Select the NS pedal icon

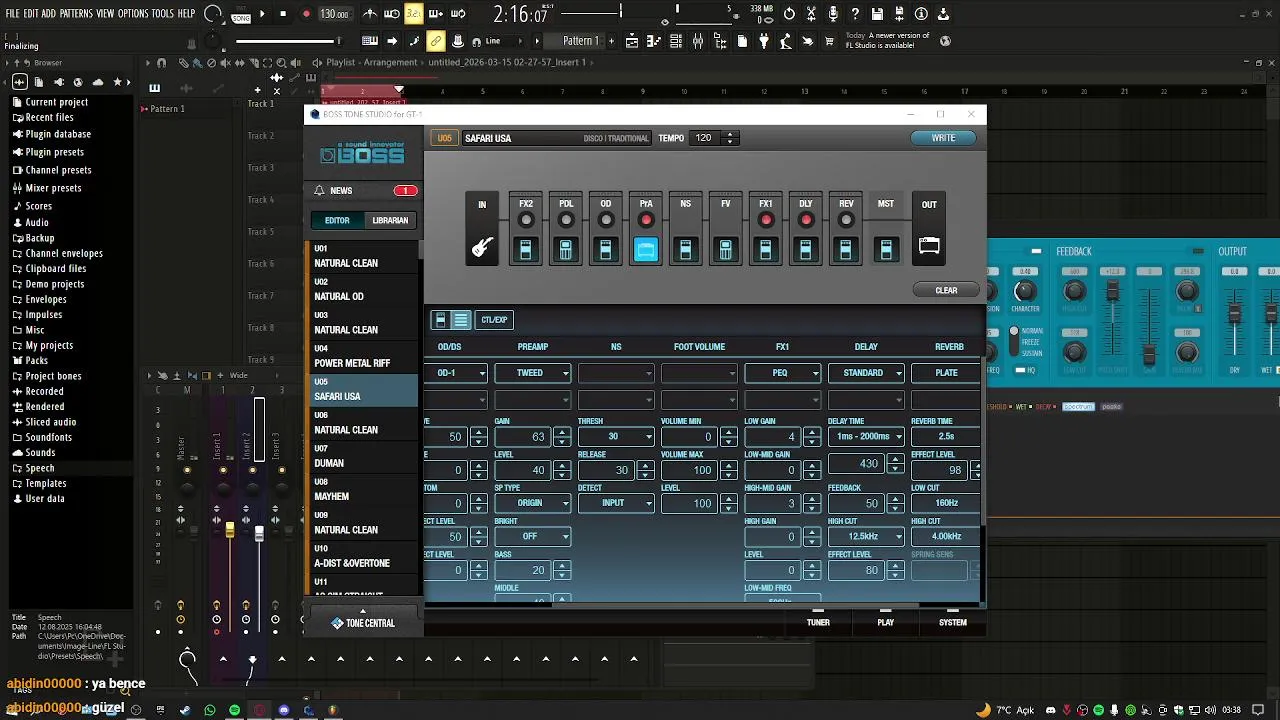[686, 249]
